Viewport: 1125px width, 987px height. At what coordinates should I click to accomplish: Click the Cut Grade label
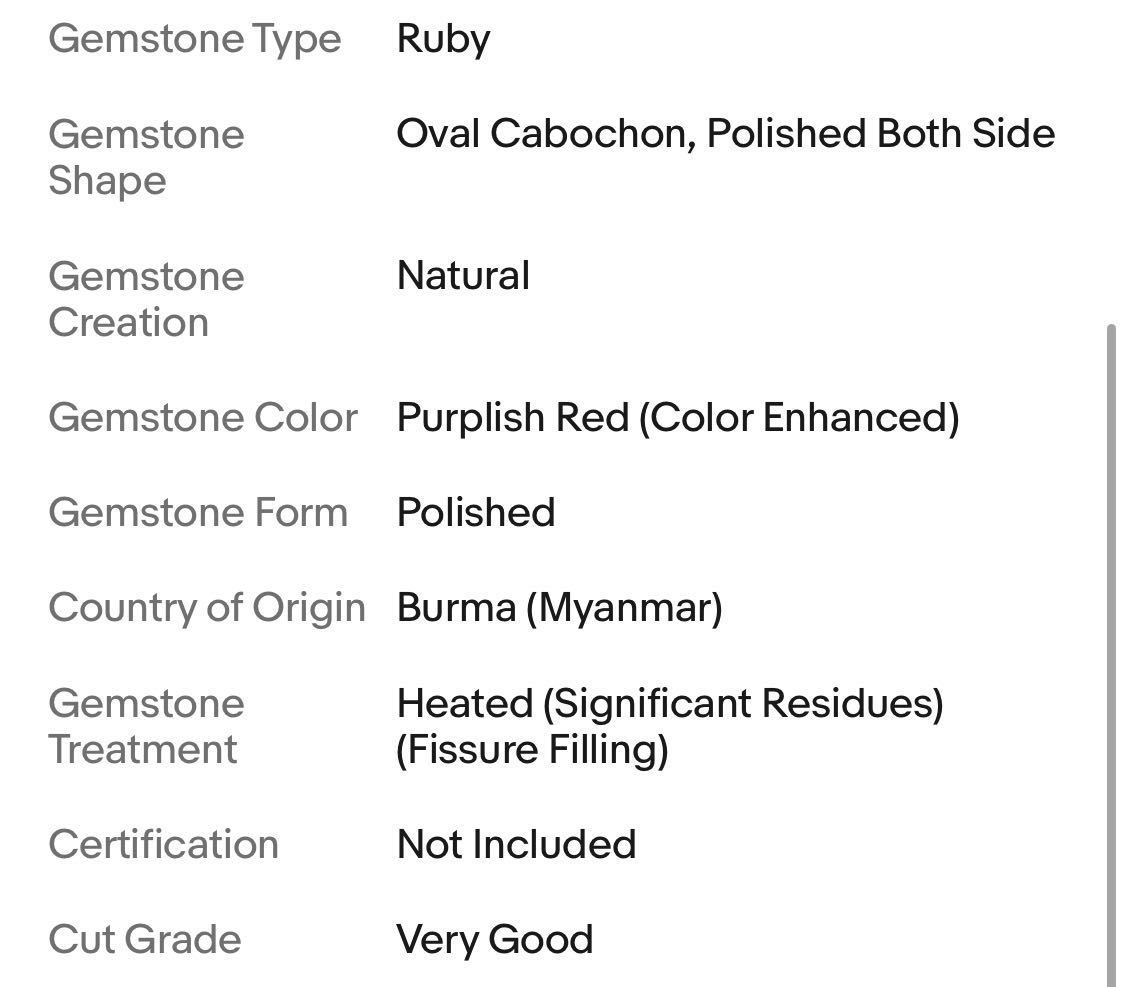(145, 939)
